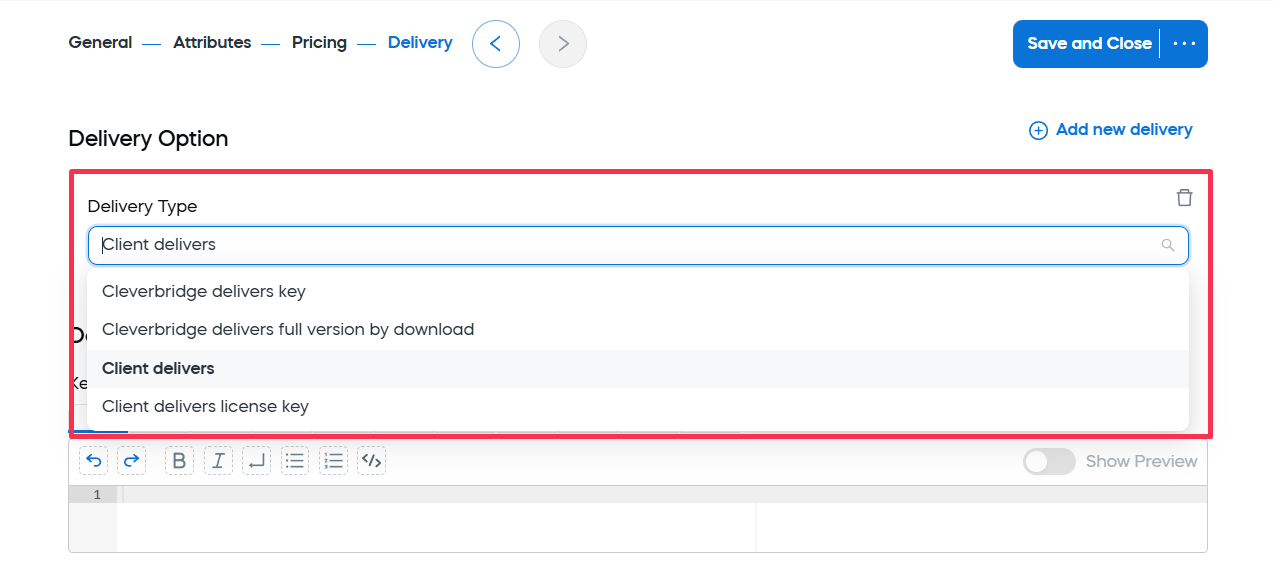Insert a bulleted list
Screen dimensions: 1273x575
click(295, 461)
